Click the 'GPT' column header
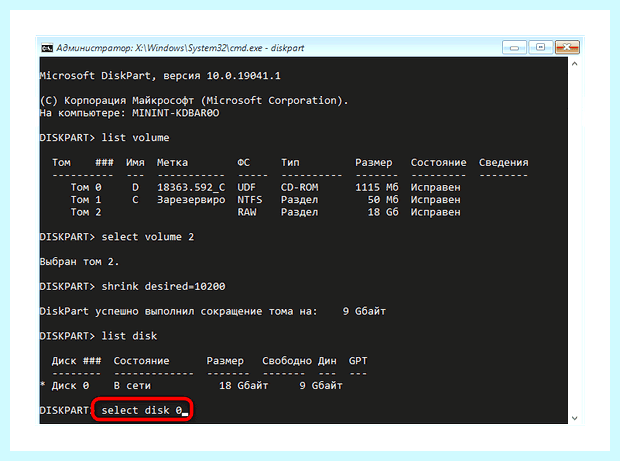620x461 pixels. point(358,361)
